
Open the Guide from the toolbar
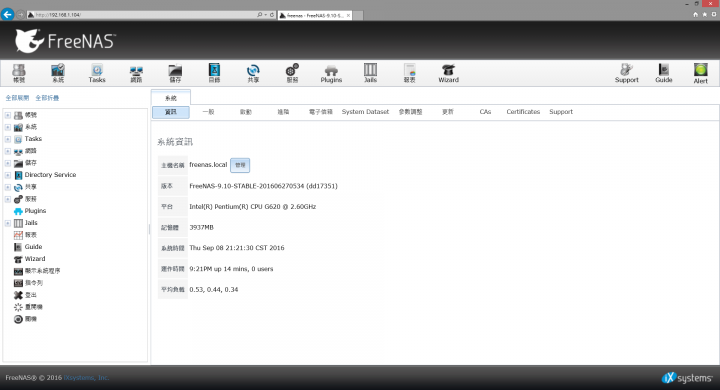(664, 73)
